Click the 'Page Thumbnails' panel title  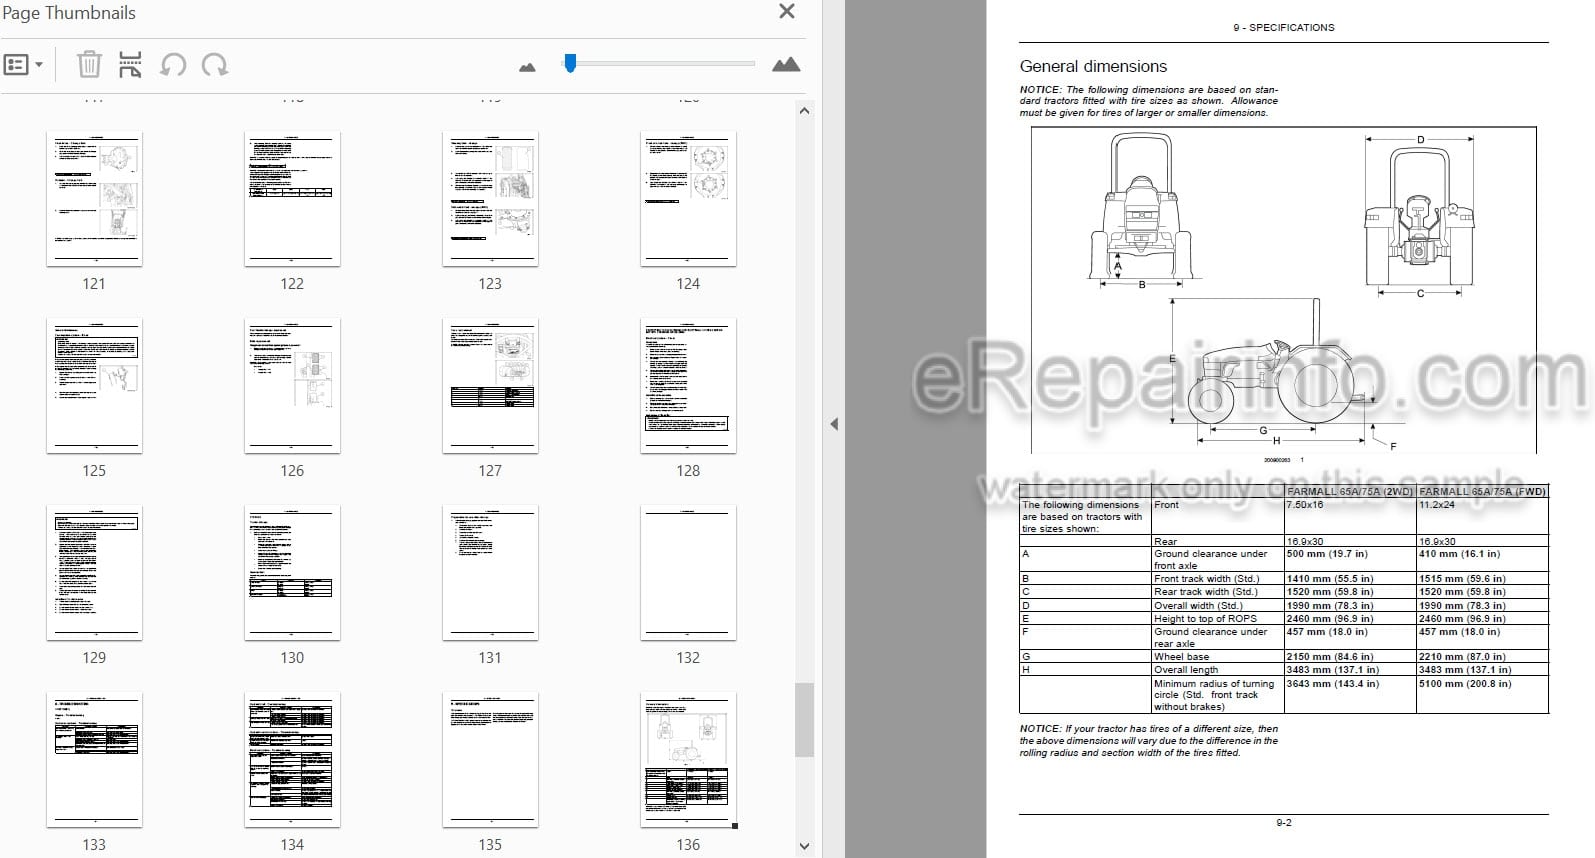tap(69, 13)
